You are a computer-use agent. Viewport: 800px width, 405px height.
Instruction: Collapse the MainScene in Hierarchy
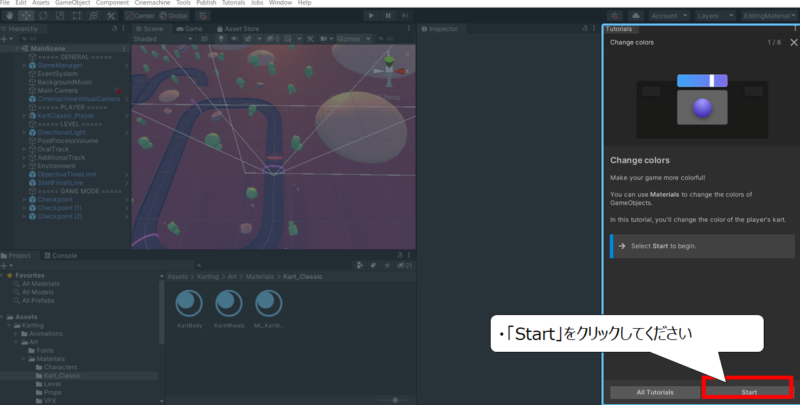point(17,48)
